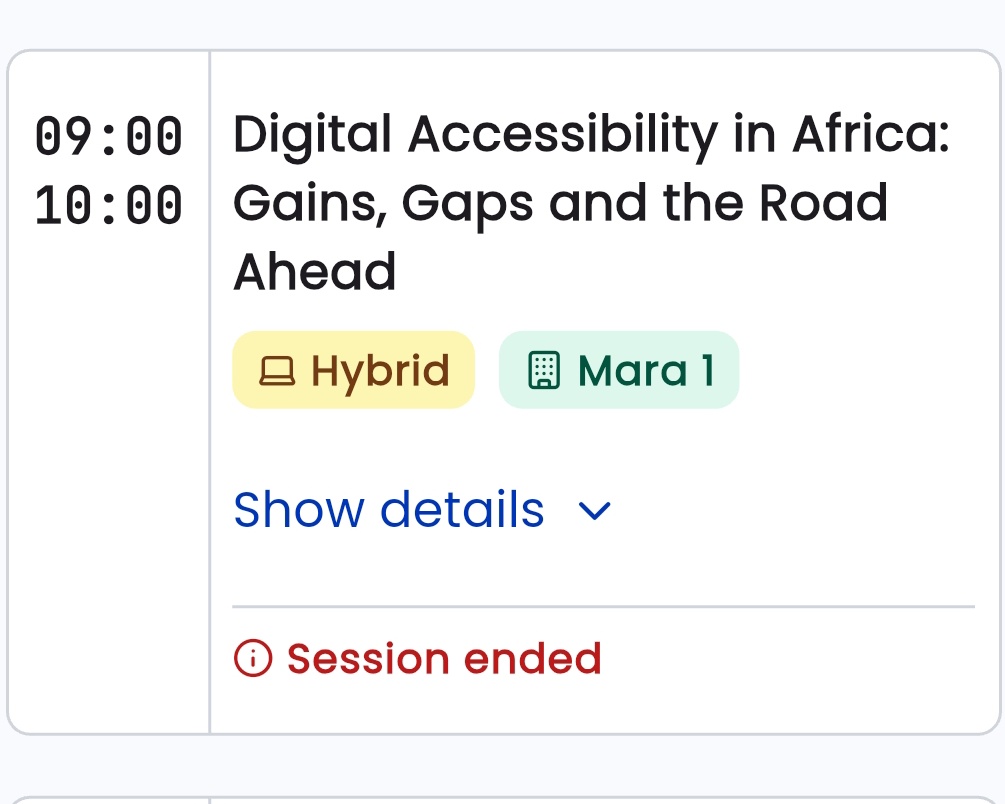
Task: Click the building icon beside Mara 1
Action: pos(544,371)
